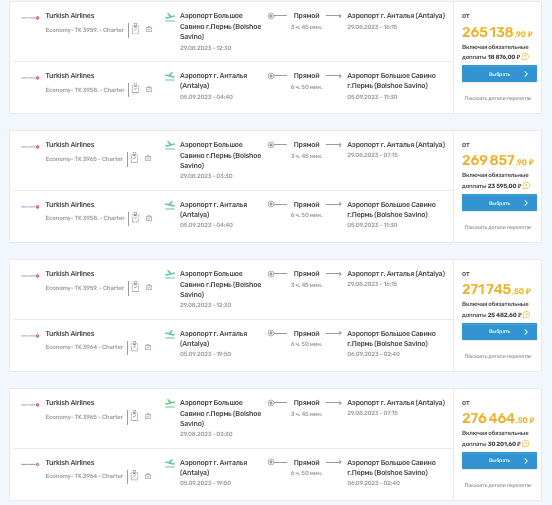552x505 pixels.
Task: Click destination "Аэропорт г. Анталья (Antalya)" in the 276 464,50 ₽ outbound leg
Action: (396, 403)
